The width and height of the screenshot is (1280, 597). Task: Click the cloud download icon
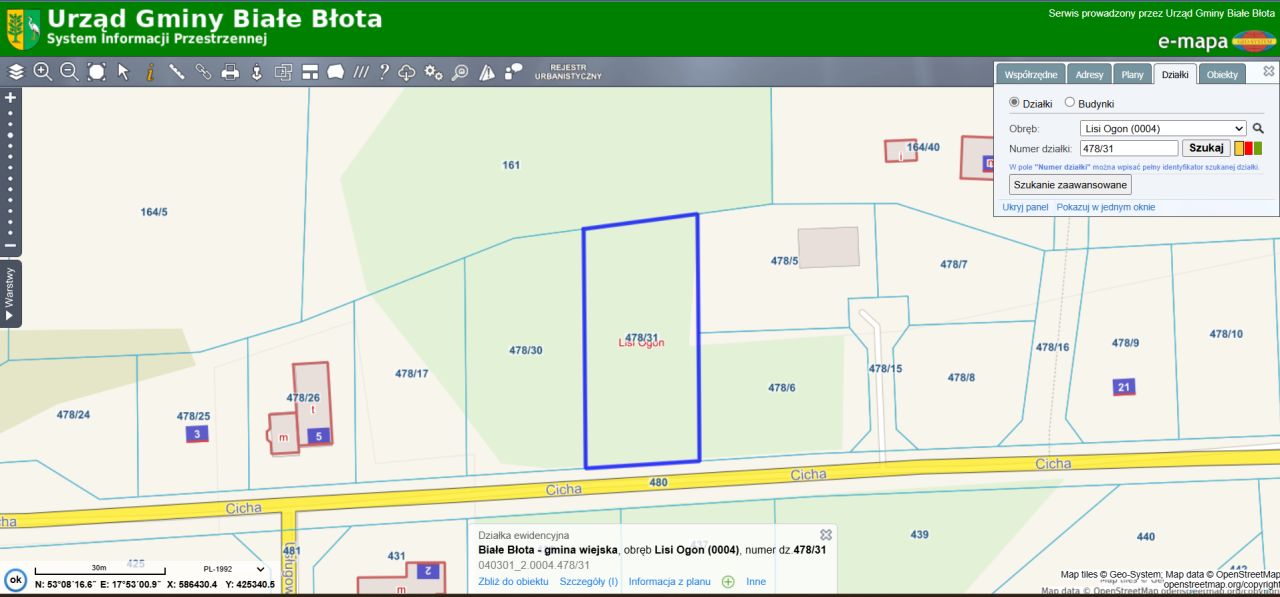pyautogui.click(x=407, y=72)
